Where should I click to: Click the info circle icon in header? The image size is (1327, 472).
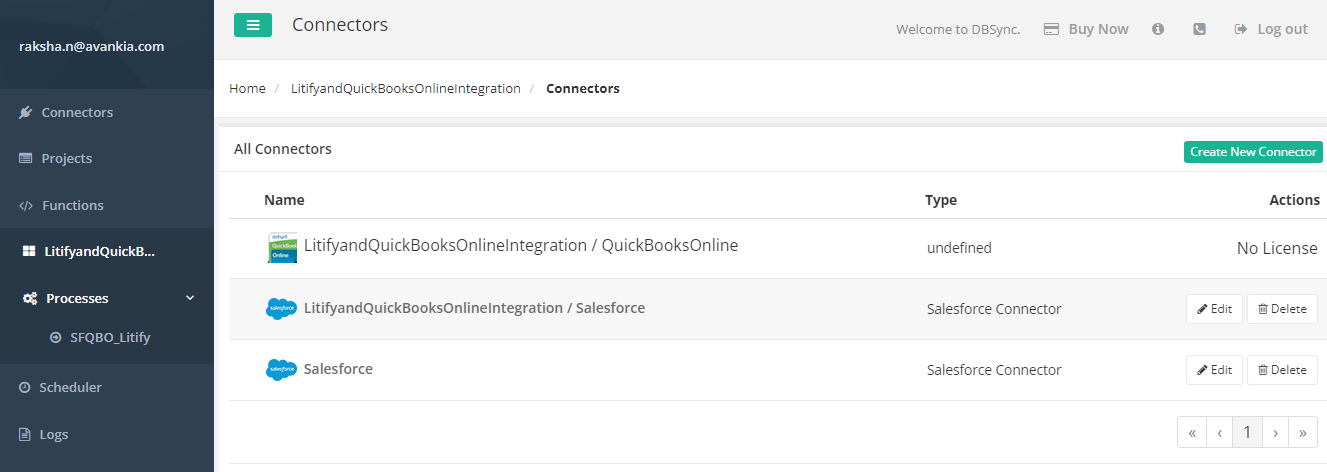pos(1158,29)
